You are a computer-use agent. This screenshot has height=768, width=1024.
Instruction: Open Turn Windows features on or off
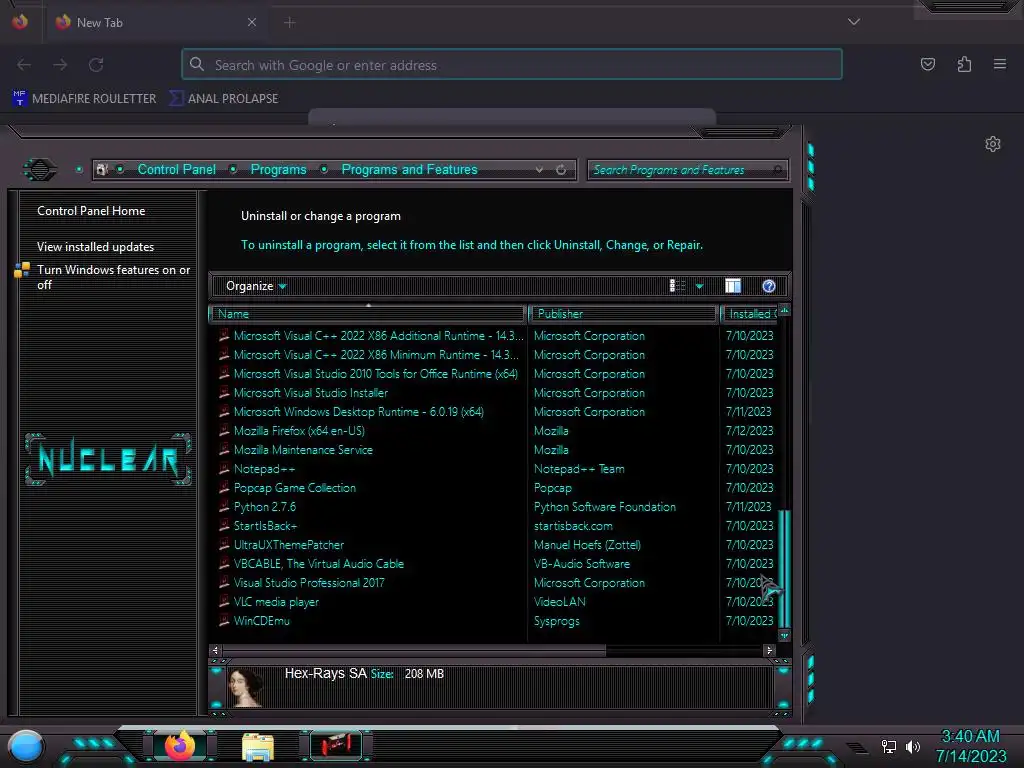[x=114, y=277]
